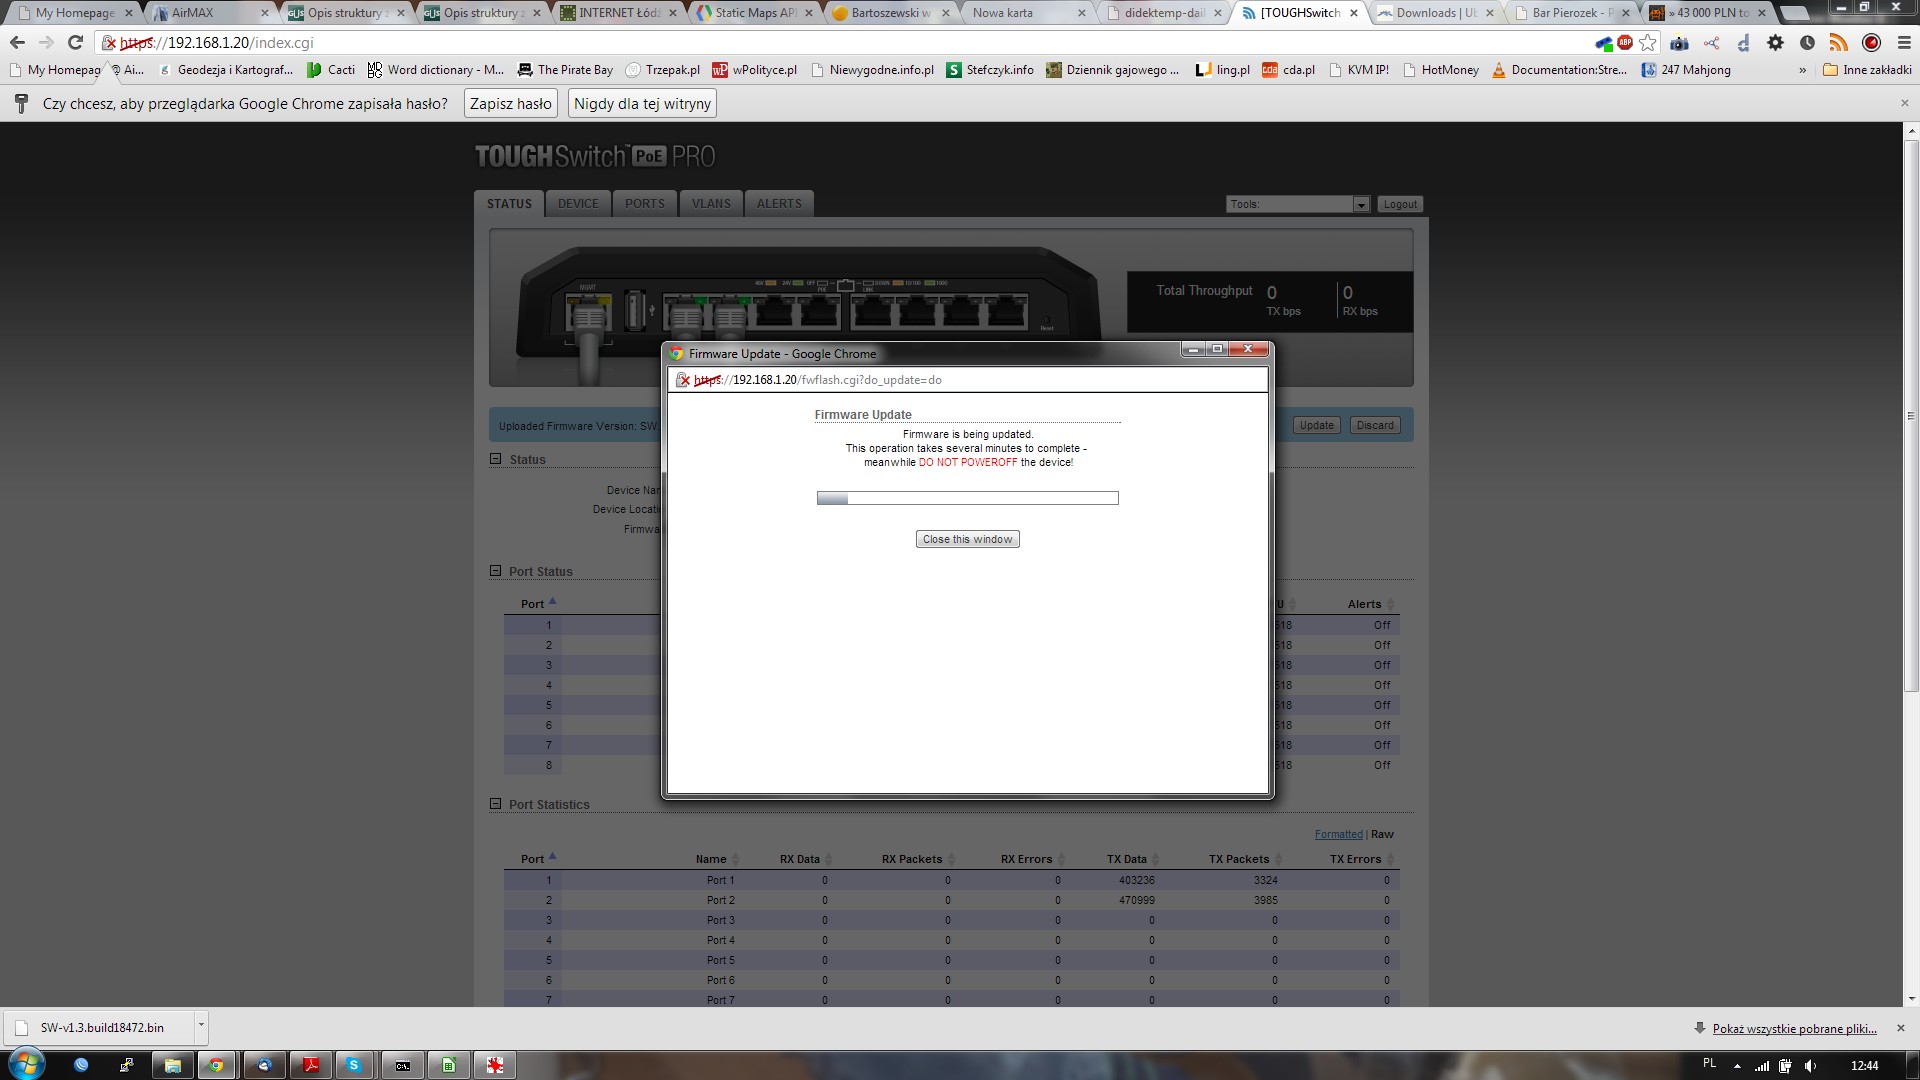This screenshot has width=1920, height=1080.
Task: Bookmark this page with the star icon
Action: click(1648, 43)
